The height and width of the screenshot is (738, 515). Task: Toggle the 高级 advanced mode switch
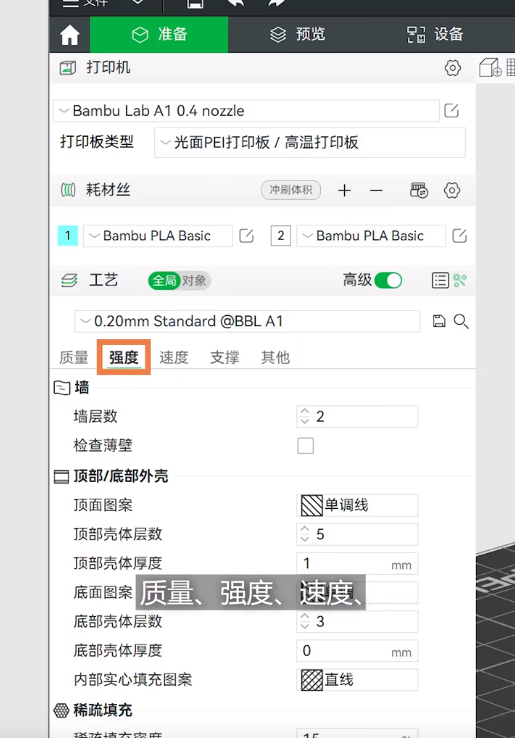(388, 281)
